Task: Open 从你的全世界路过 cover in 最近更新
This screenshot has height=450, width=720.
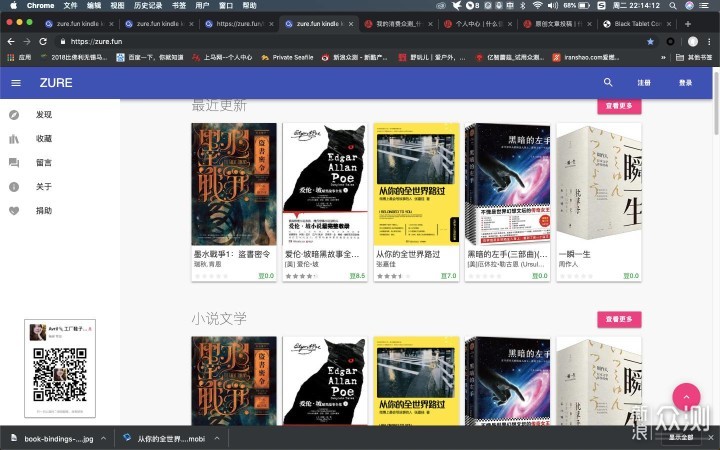Action: [416, 184]
